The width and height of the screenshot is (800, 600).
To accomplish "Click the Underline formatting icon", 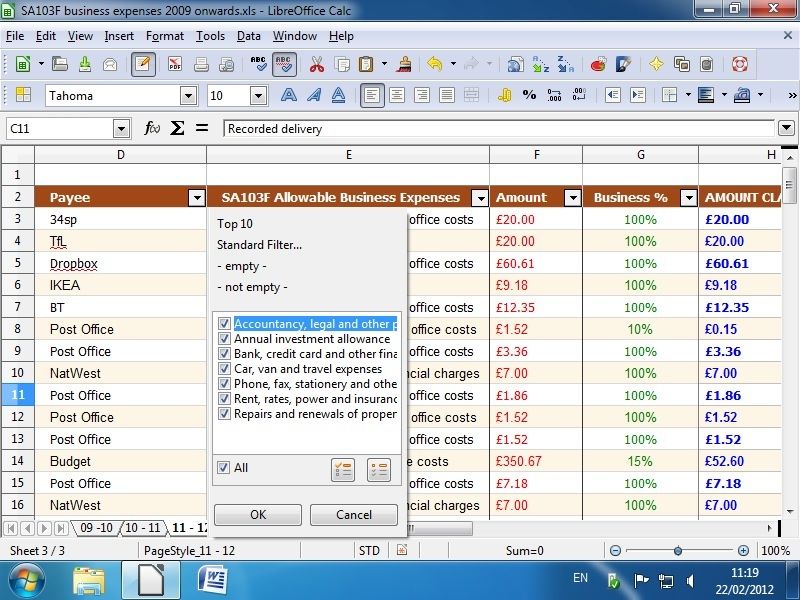I will click(339, 95).
